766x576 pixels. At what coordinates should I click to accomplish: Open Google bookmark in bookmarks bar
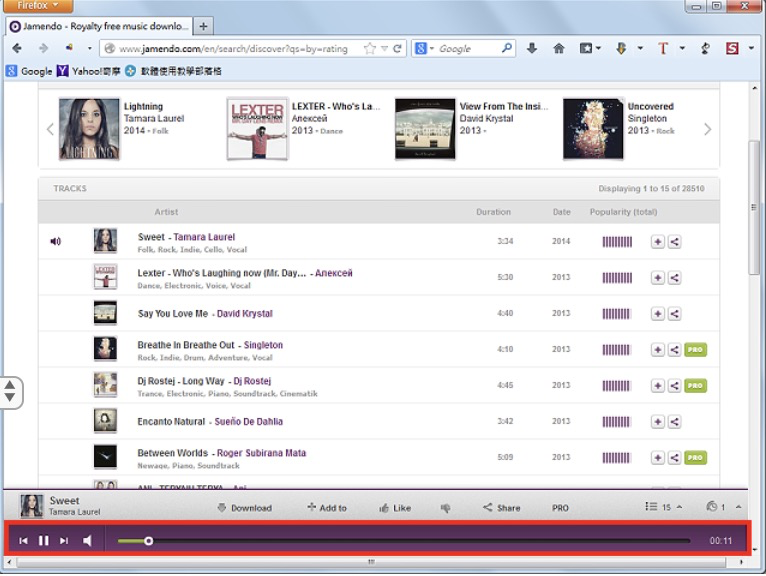pyautogui.click(x=29, y=71)
